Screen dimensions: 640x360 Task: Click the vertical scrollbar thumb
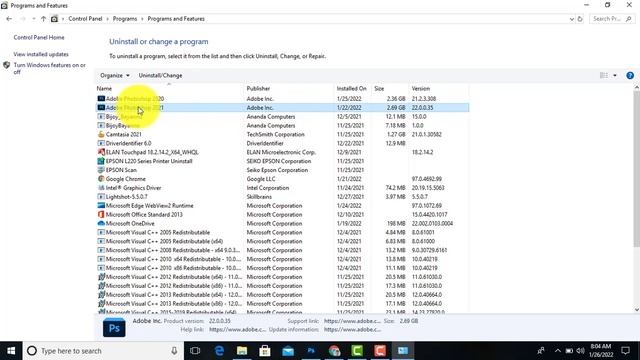click(x=636, y=169)
